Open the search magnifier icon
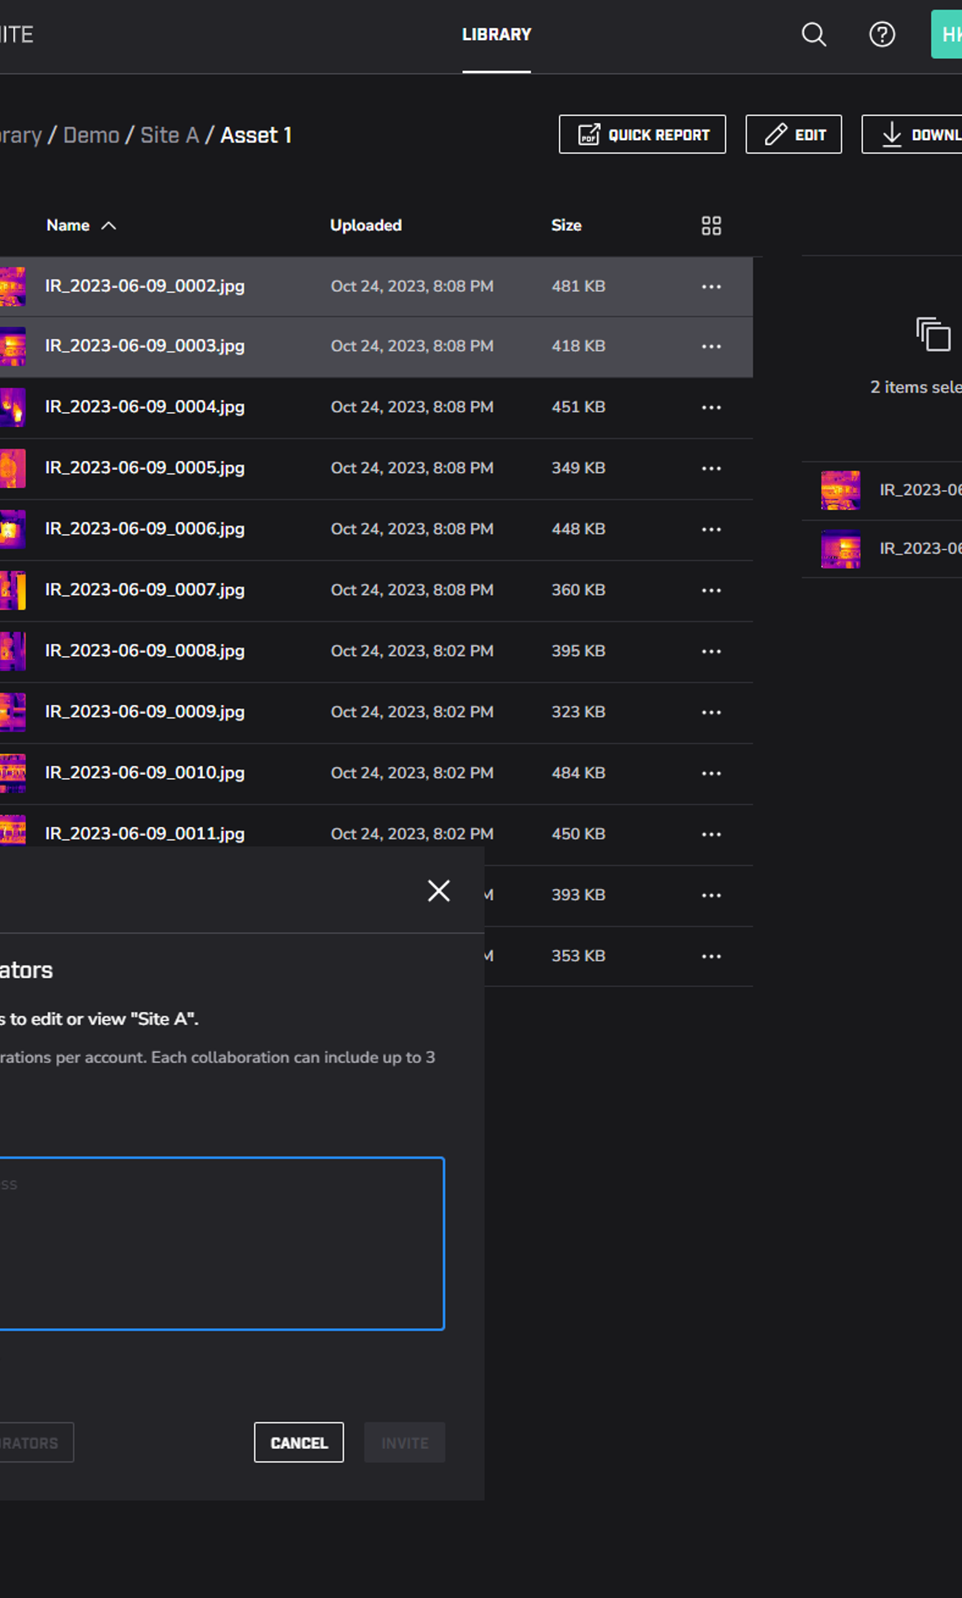 (x=814, y=35)
